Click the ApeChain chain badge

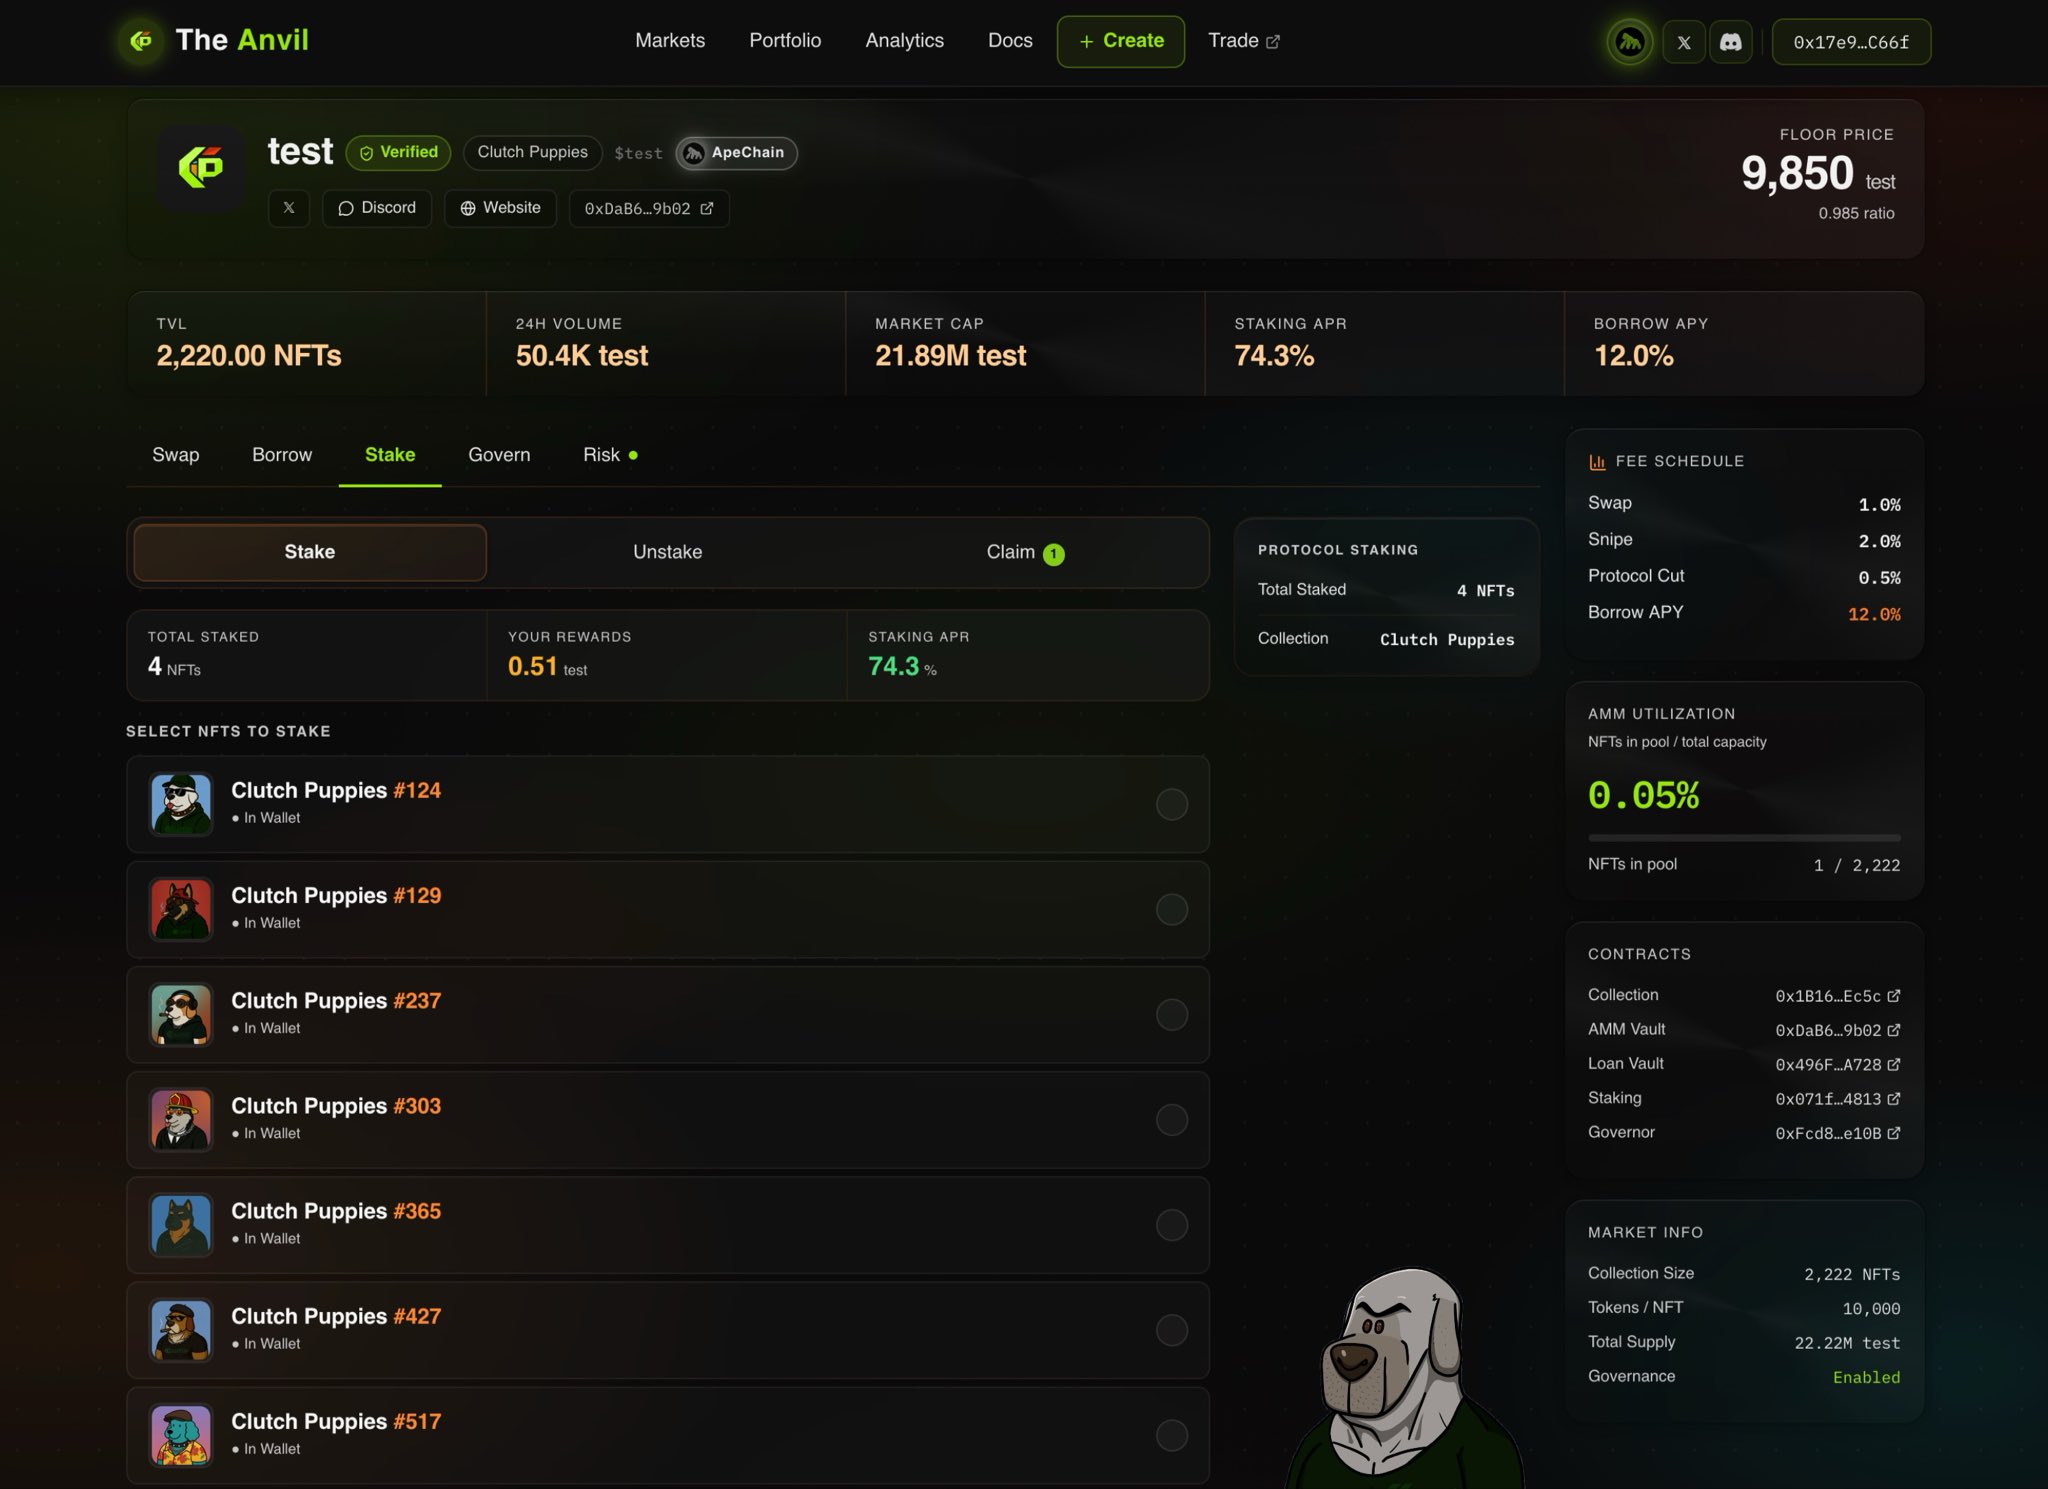point(736,153)
